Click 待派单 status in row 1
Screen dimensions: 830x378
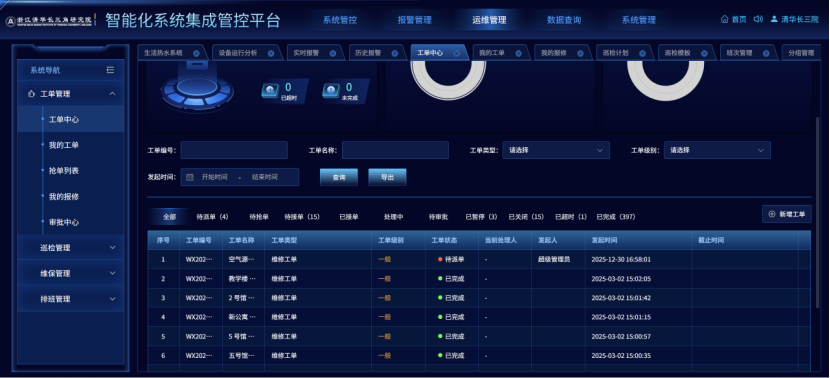(x=451, y=259)
